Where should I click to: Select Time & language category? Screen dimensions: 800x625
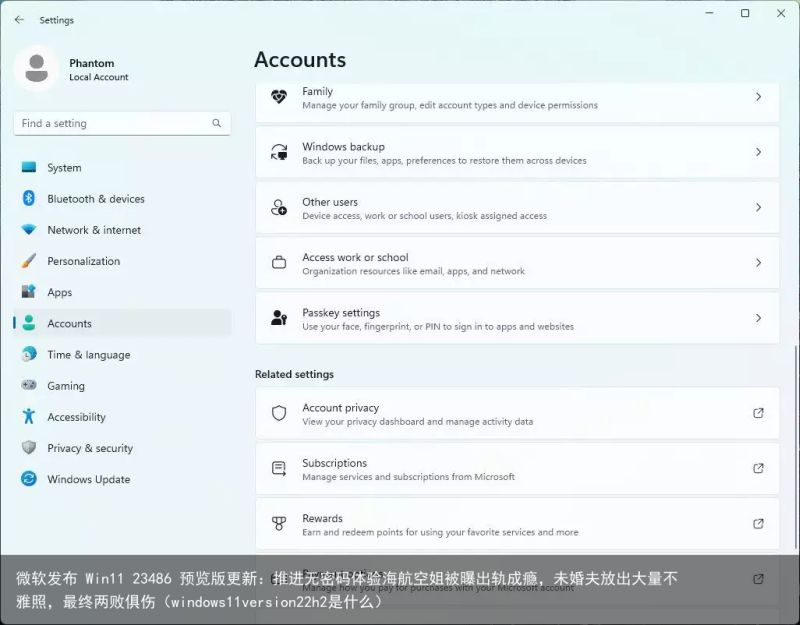pyautogui.click(x=122, y=354)
